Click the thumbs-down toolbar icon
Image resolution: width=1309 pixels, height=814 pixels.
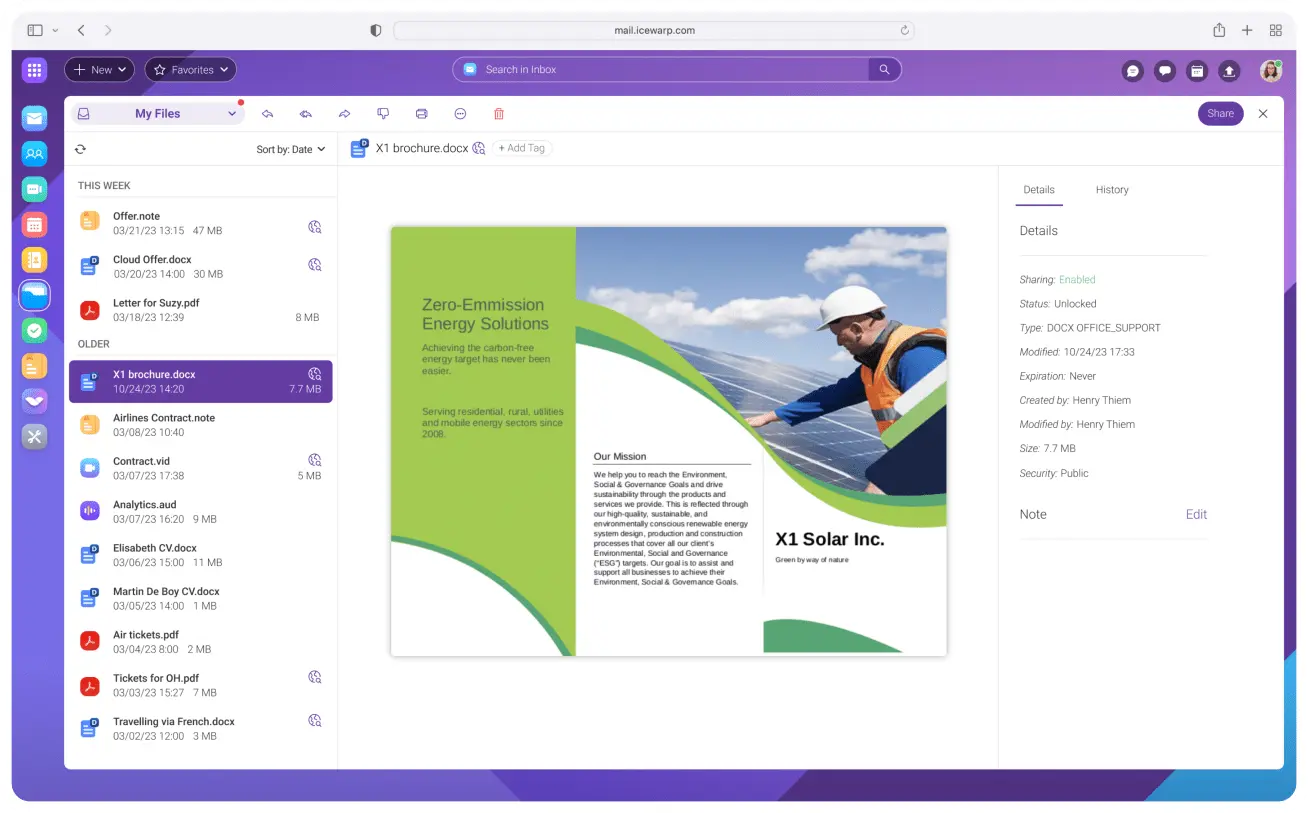click(x=382, y=114)
